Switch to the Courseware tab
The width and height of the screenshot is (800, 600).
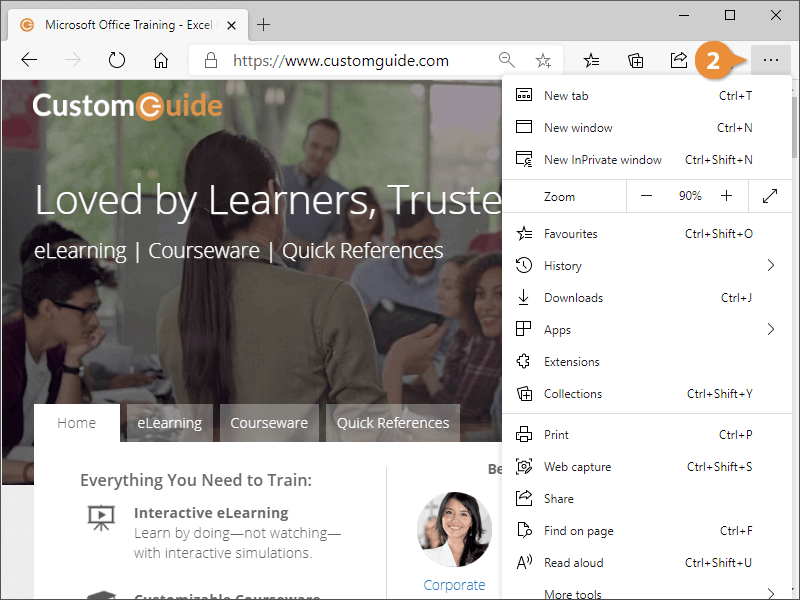(269, 423)
